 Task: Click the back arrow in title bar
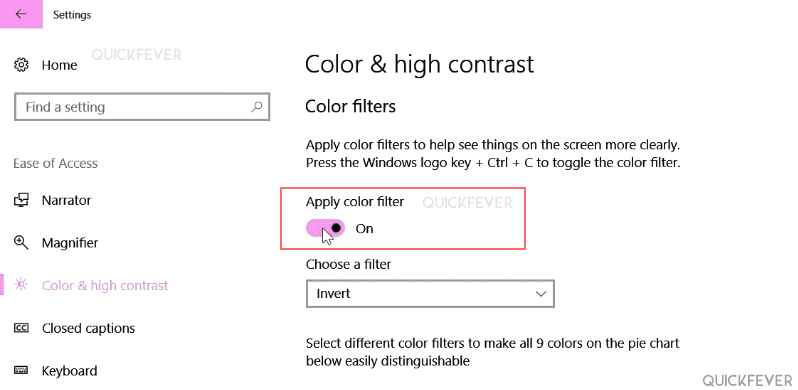click(x=21, y=14)
